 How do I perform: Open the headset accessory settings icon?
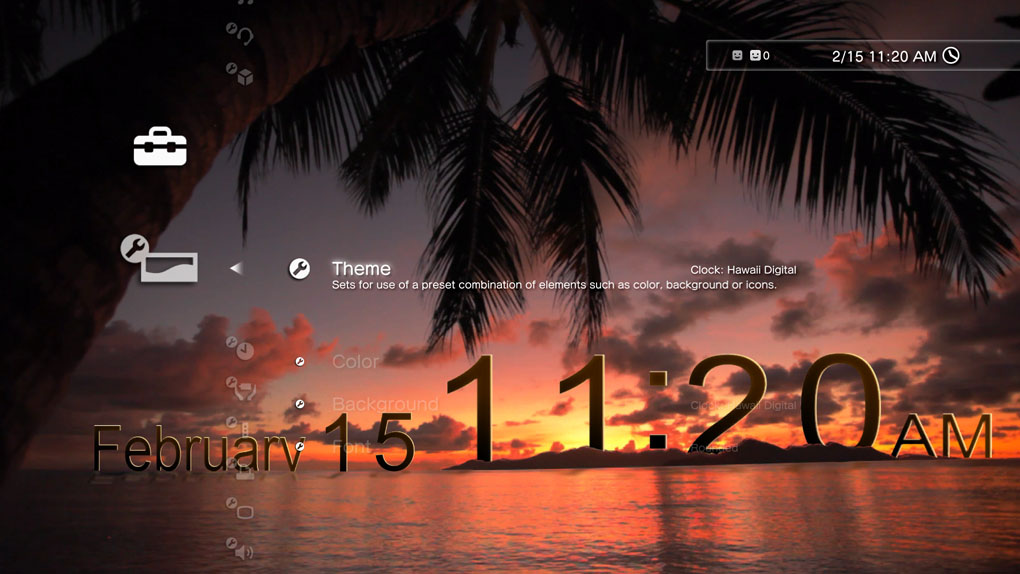coord(240,33)
